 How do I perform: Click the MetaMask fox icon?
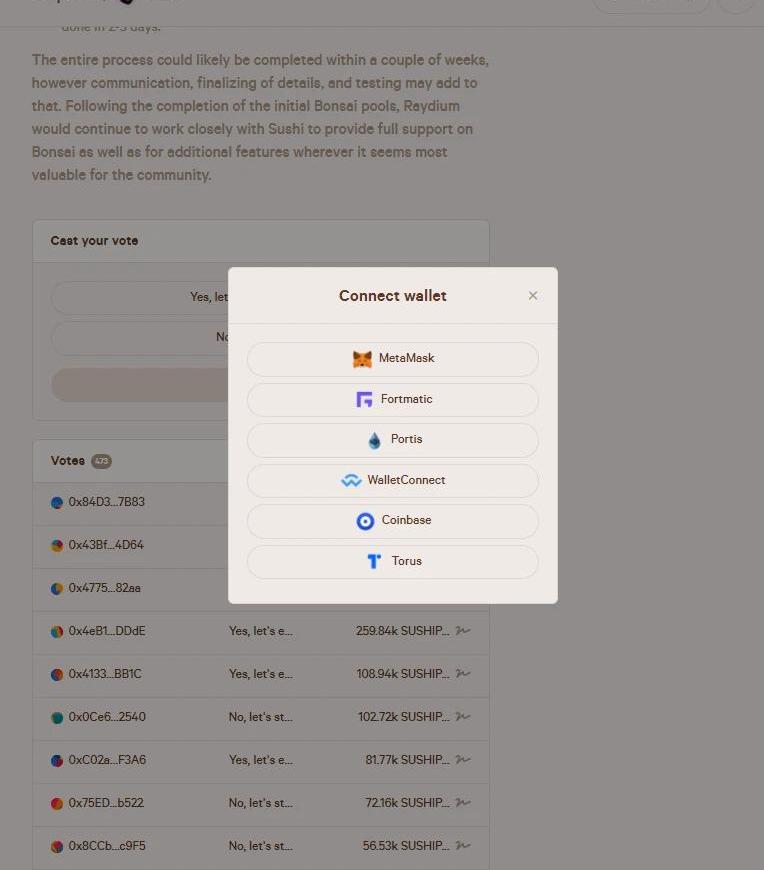[x=362, y=359]
